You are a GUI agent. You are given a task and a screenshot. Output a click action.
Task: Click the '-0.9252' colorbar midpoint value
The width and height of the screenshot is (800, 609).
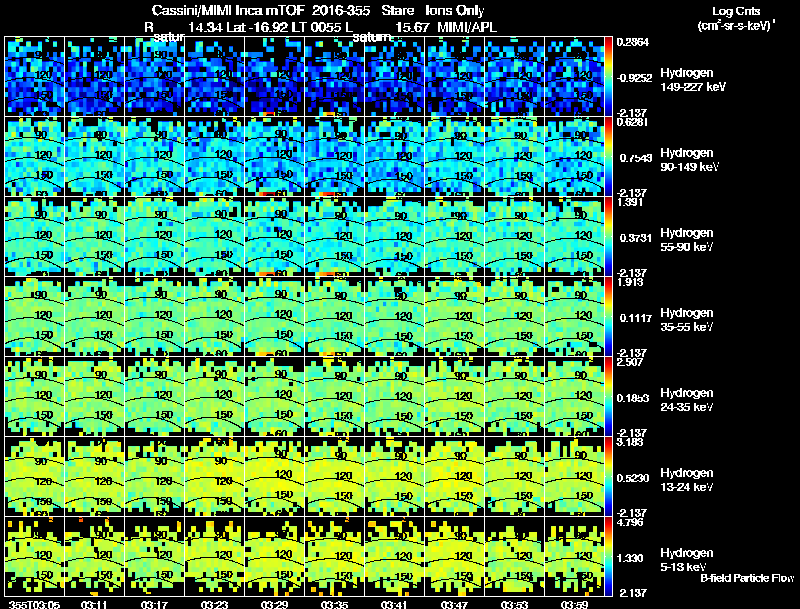click(x=634, y=78)
